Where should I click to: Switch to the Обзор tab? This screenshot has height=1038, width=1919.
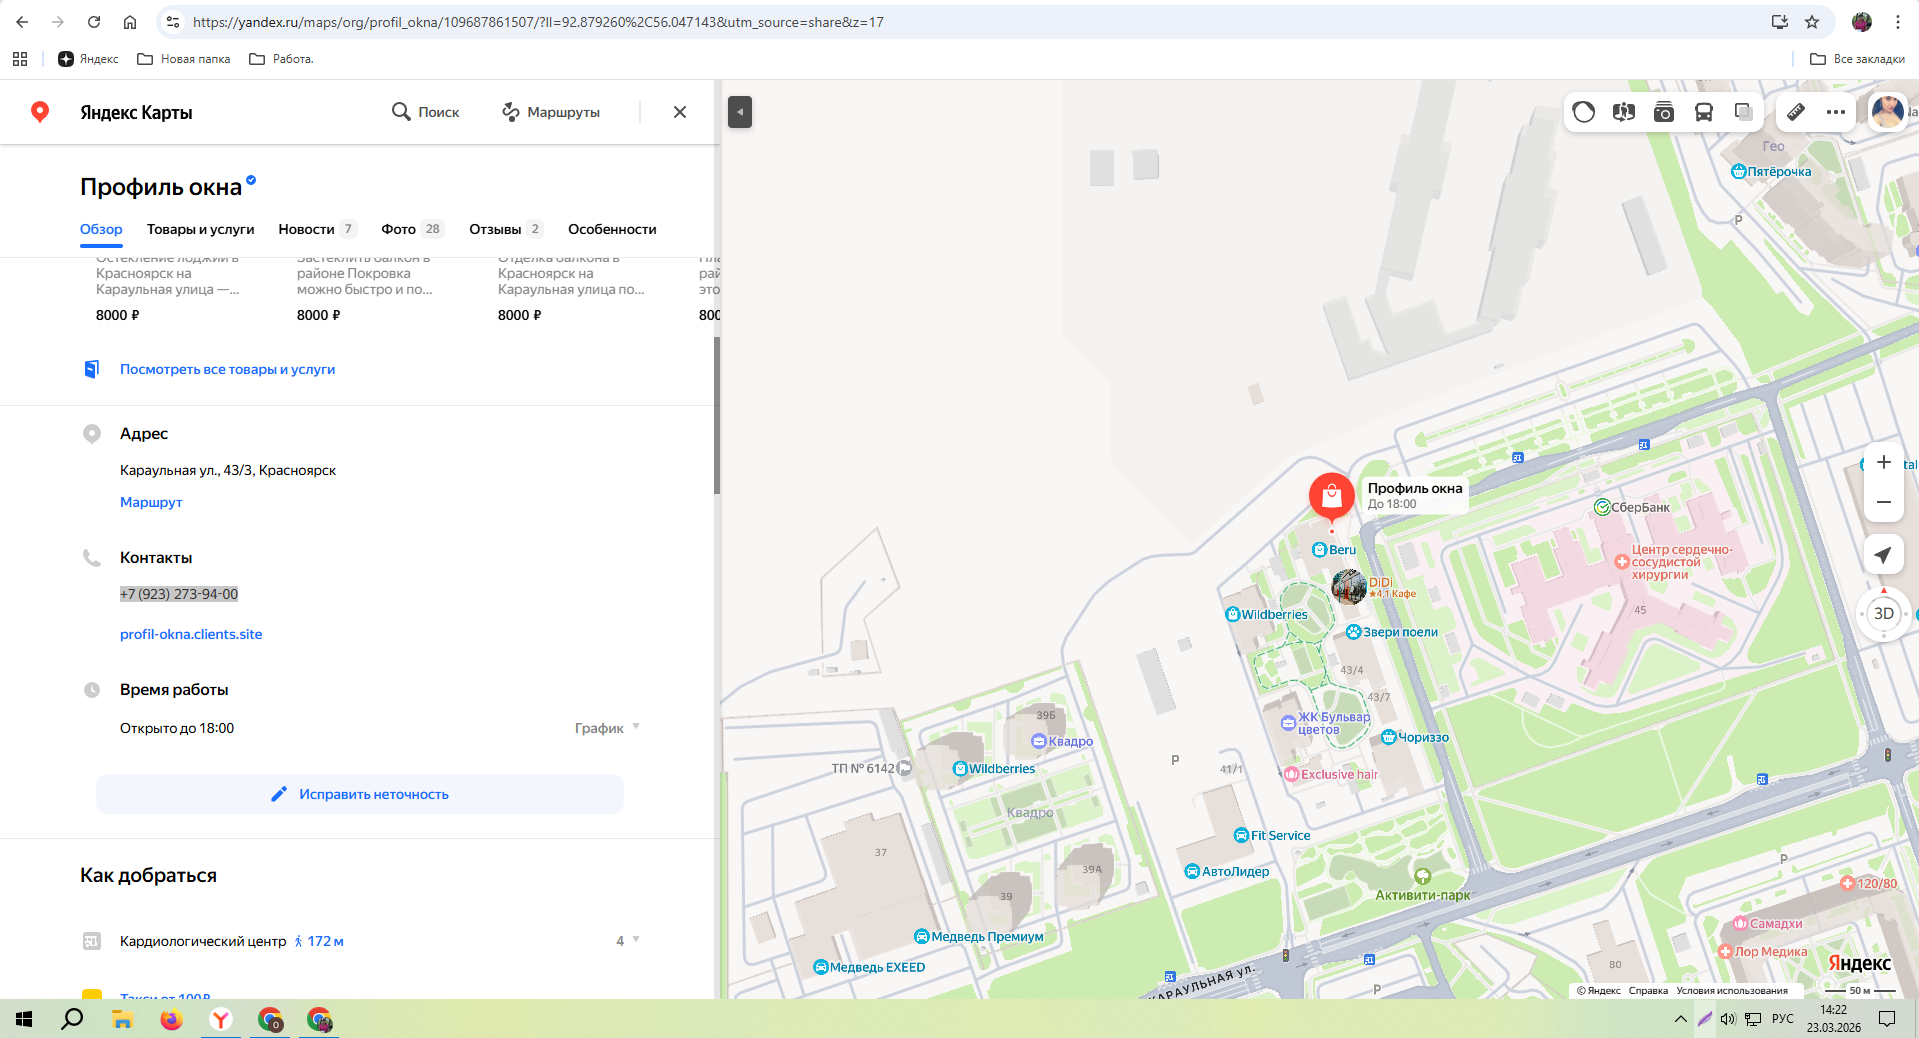[101, 229]
